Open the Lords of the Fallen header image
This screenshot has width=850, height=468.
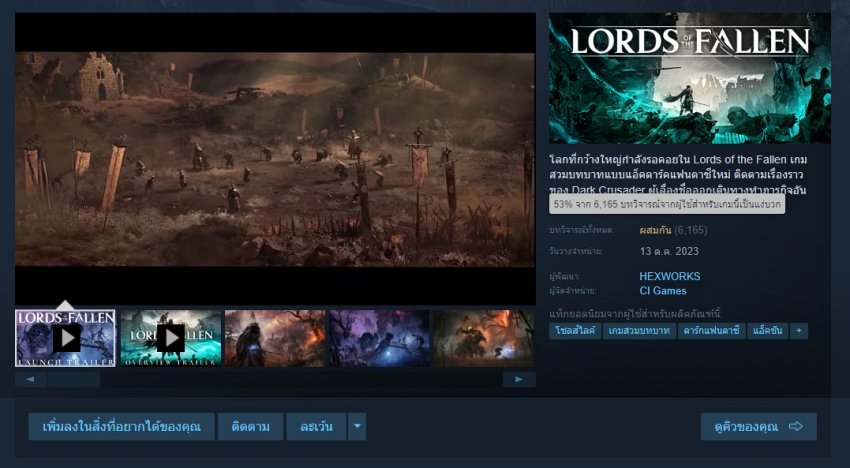pyautogui.click(x=690, y=78)
